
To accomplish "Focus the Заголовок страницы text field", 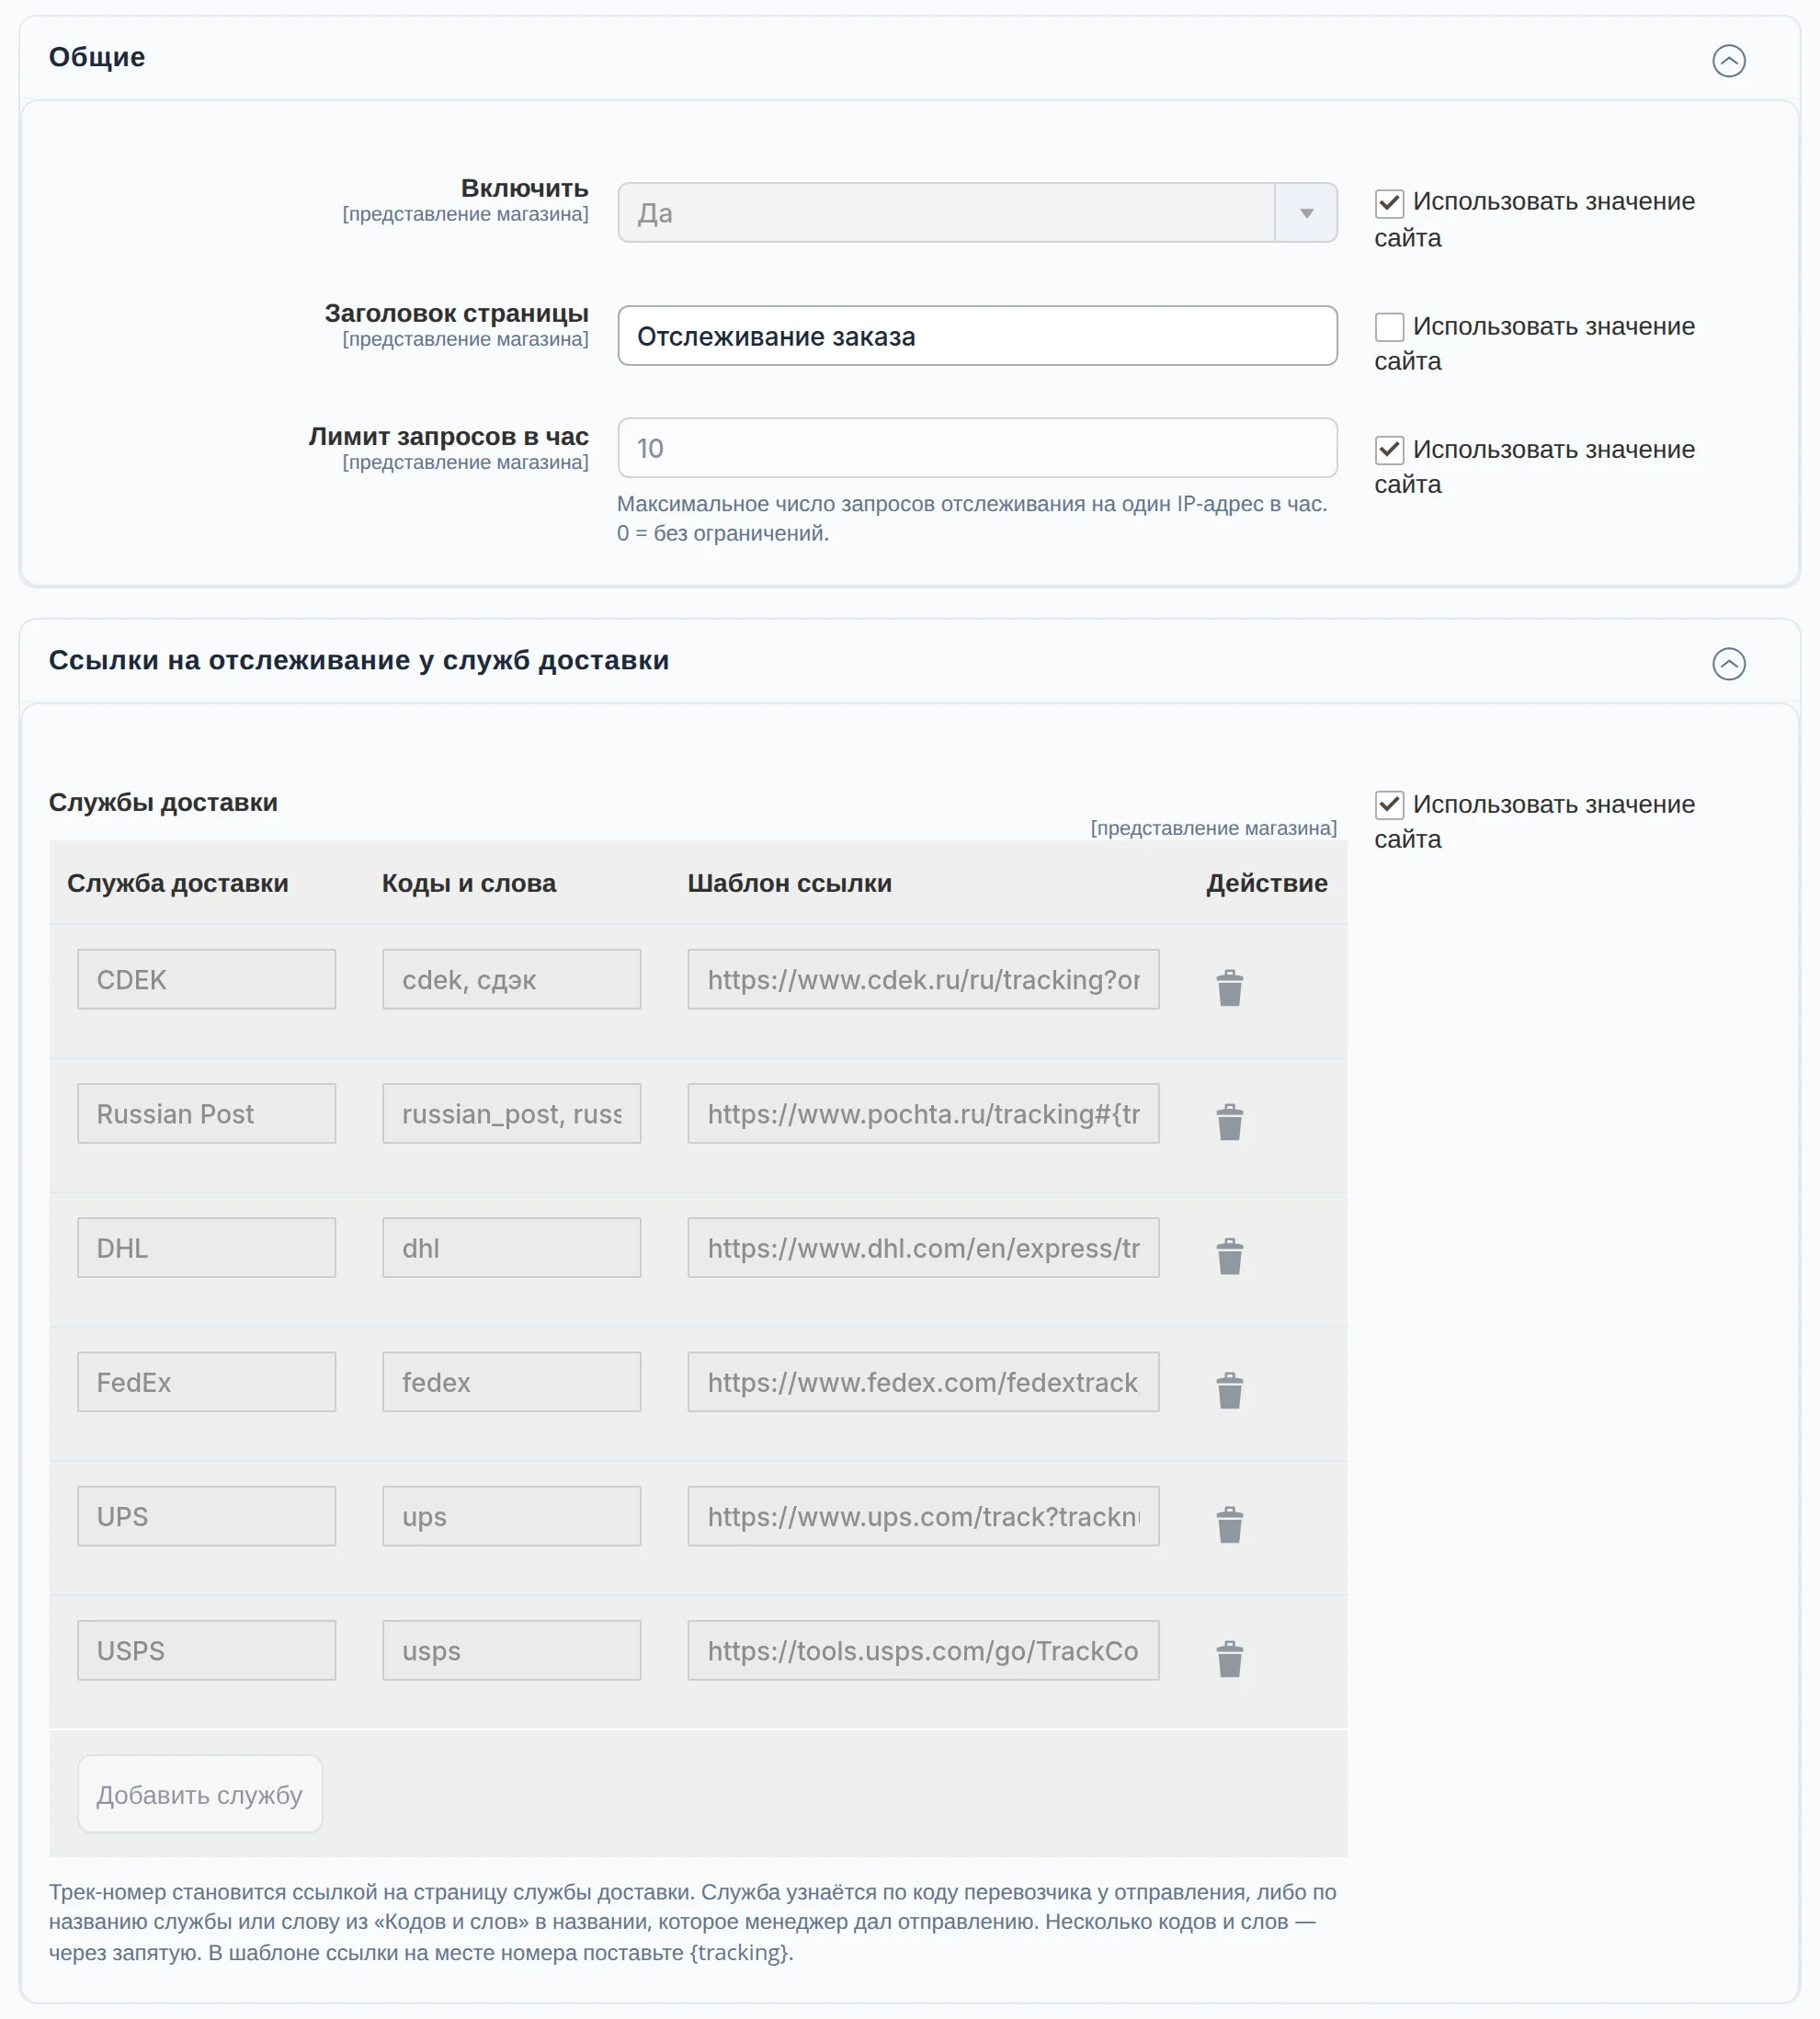I will coord(977,336).
